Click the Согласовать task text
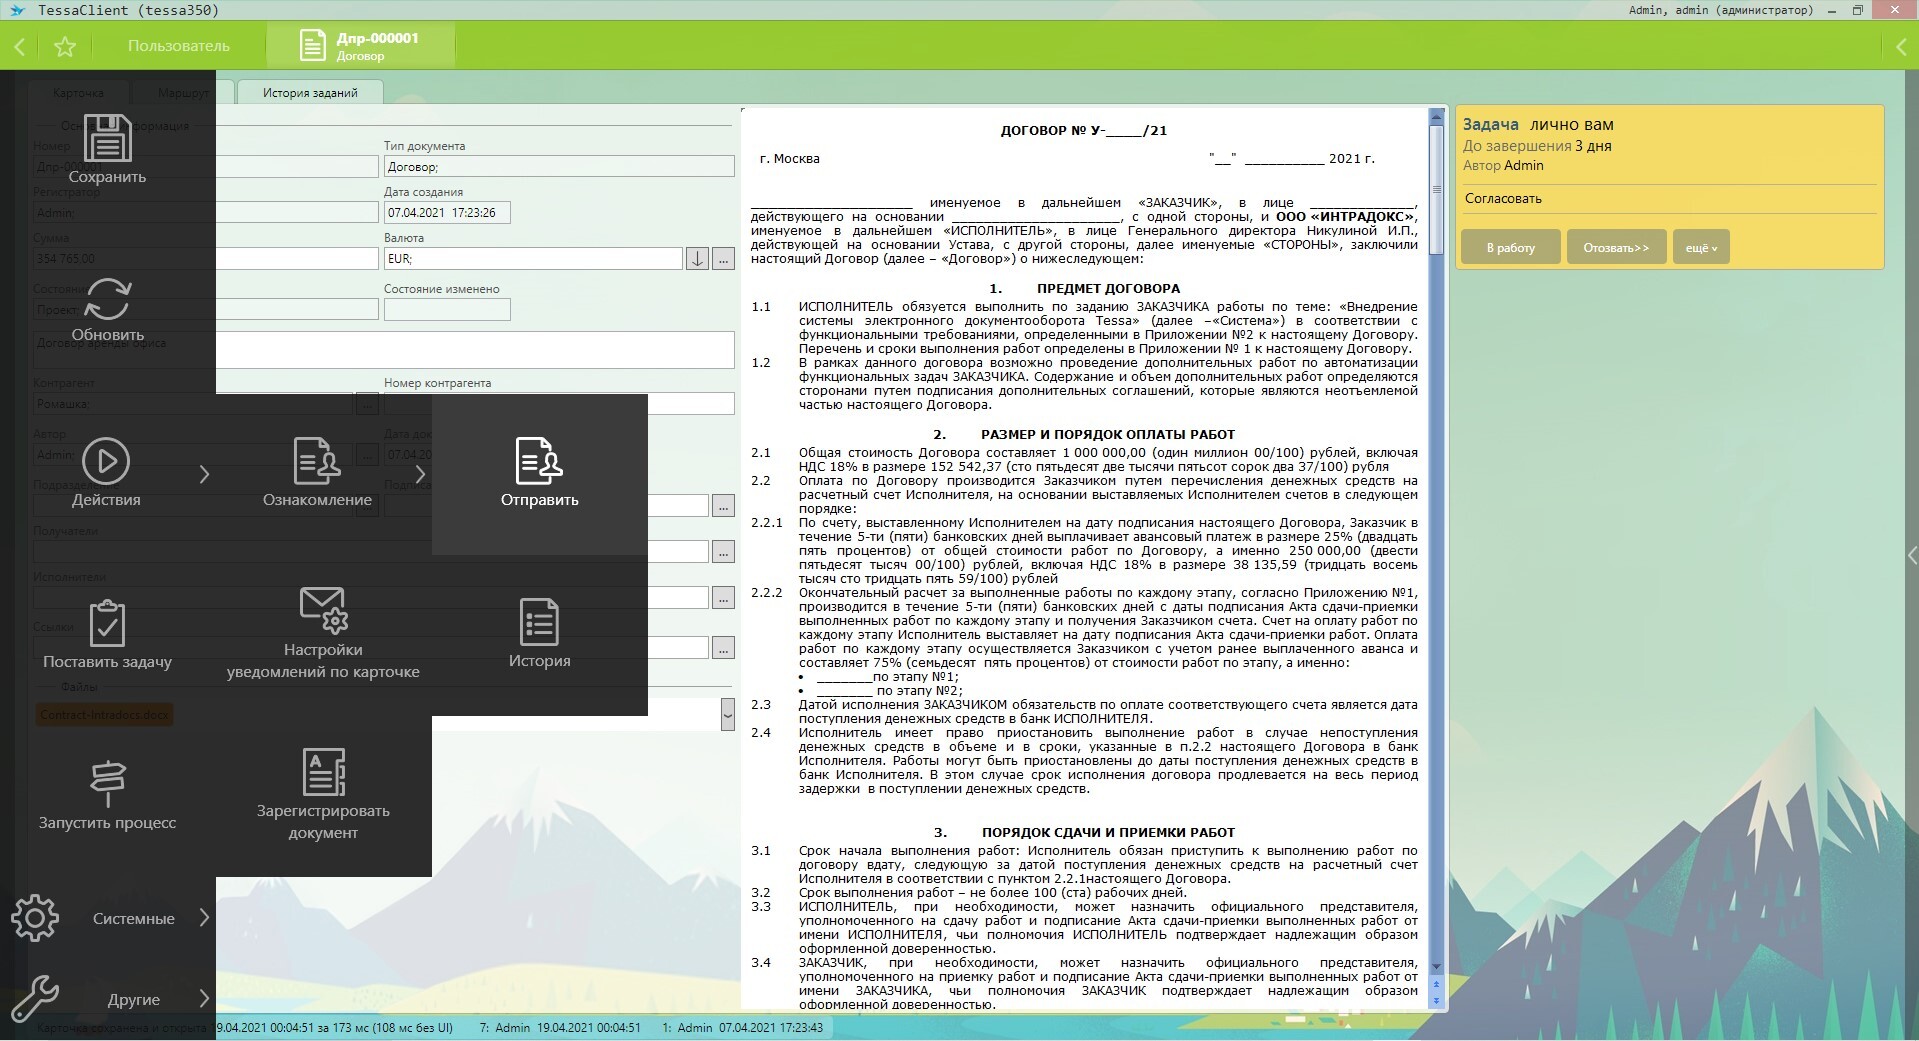Viewport: 1919px width, 1041px height. pos(1503,198)
